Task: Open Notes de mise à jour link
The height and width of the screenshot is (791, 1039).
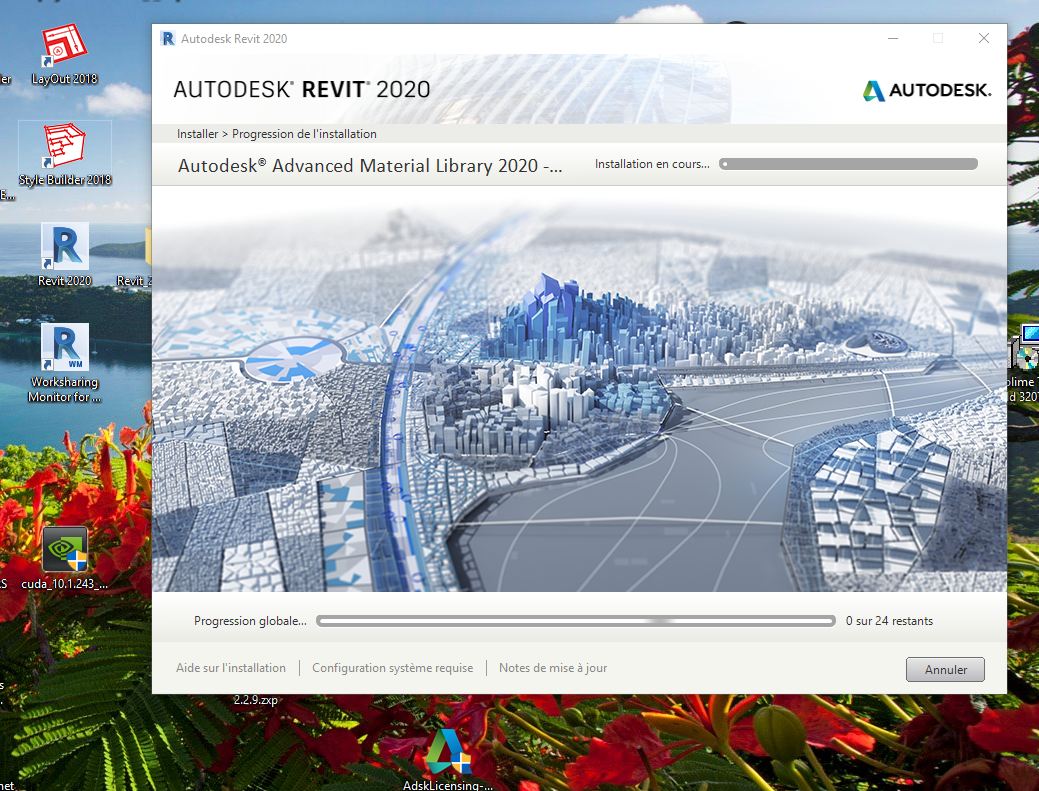Action: 553,668
